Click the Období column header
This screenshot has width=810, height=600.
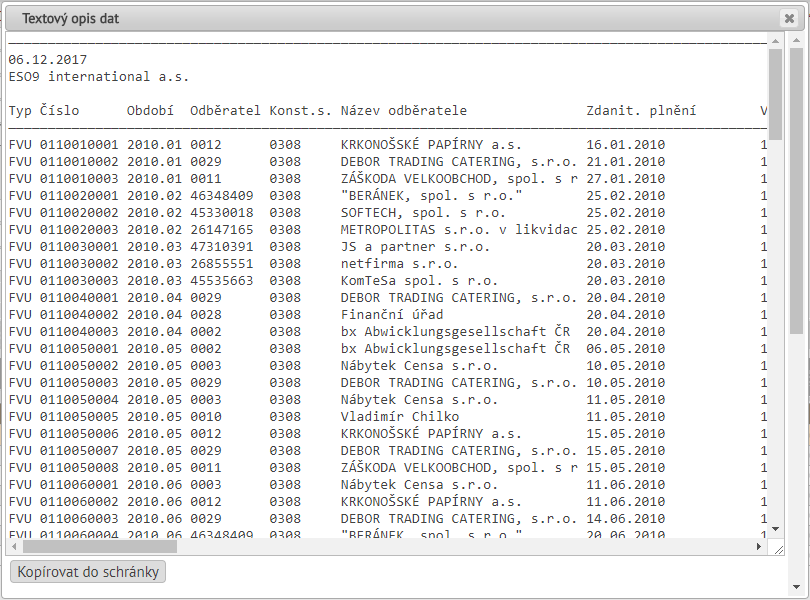tap(150, 111)
